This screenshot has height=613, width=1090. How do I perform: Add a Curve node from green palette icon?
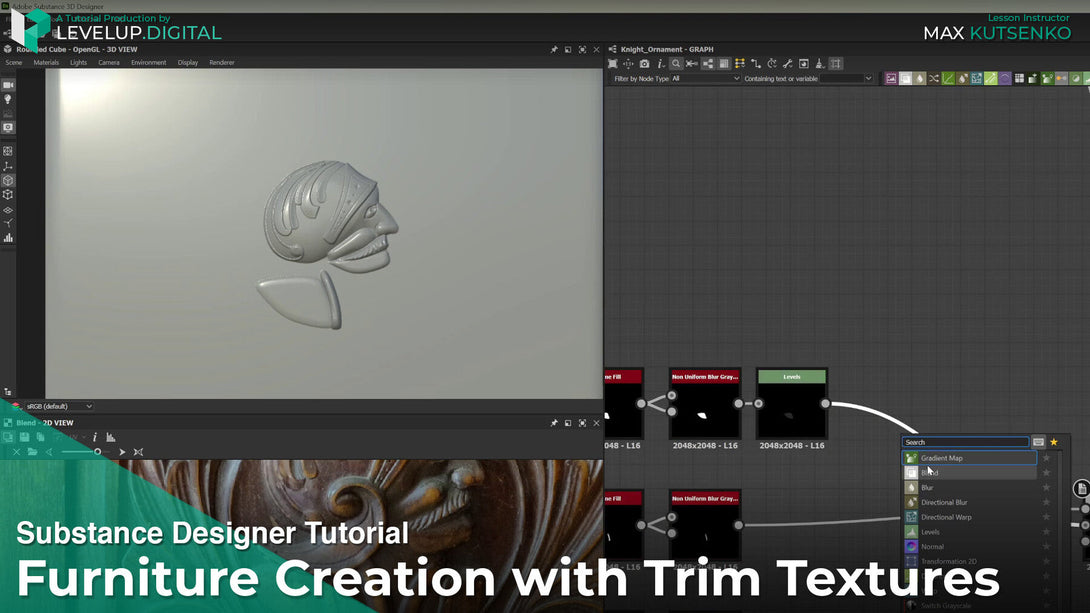[x=948, y=79]
